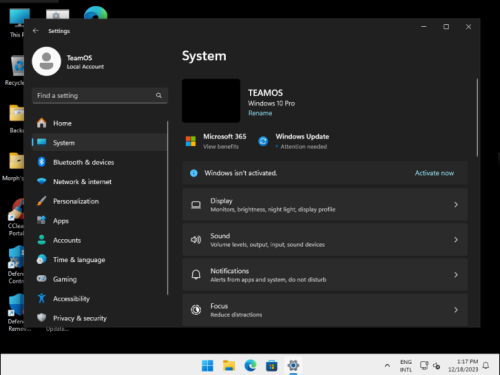Click the Gaming controller icon
Viewport: 500px width, 375px height.
point(42,279)
